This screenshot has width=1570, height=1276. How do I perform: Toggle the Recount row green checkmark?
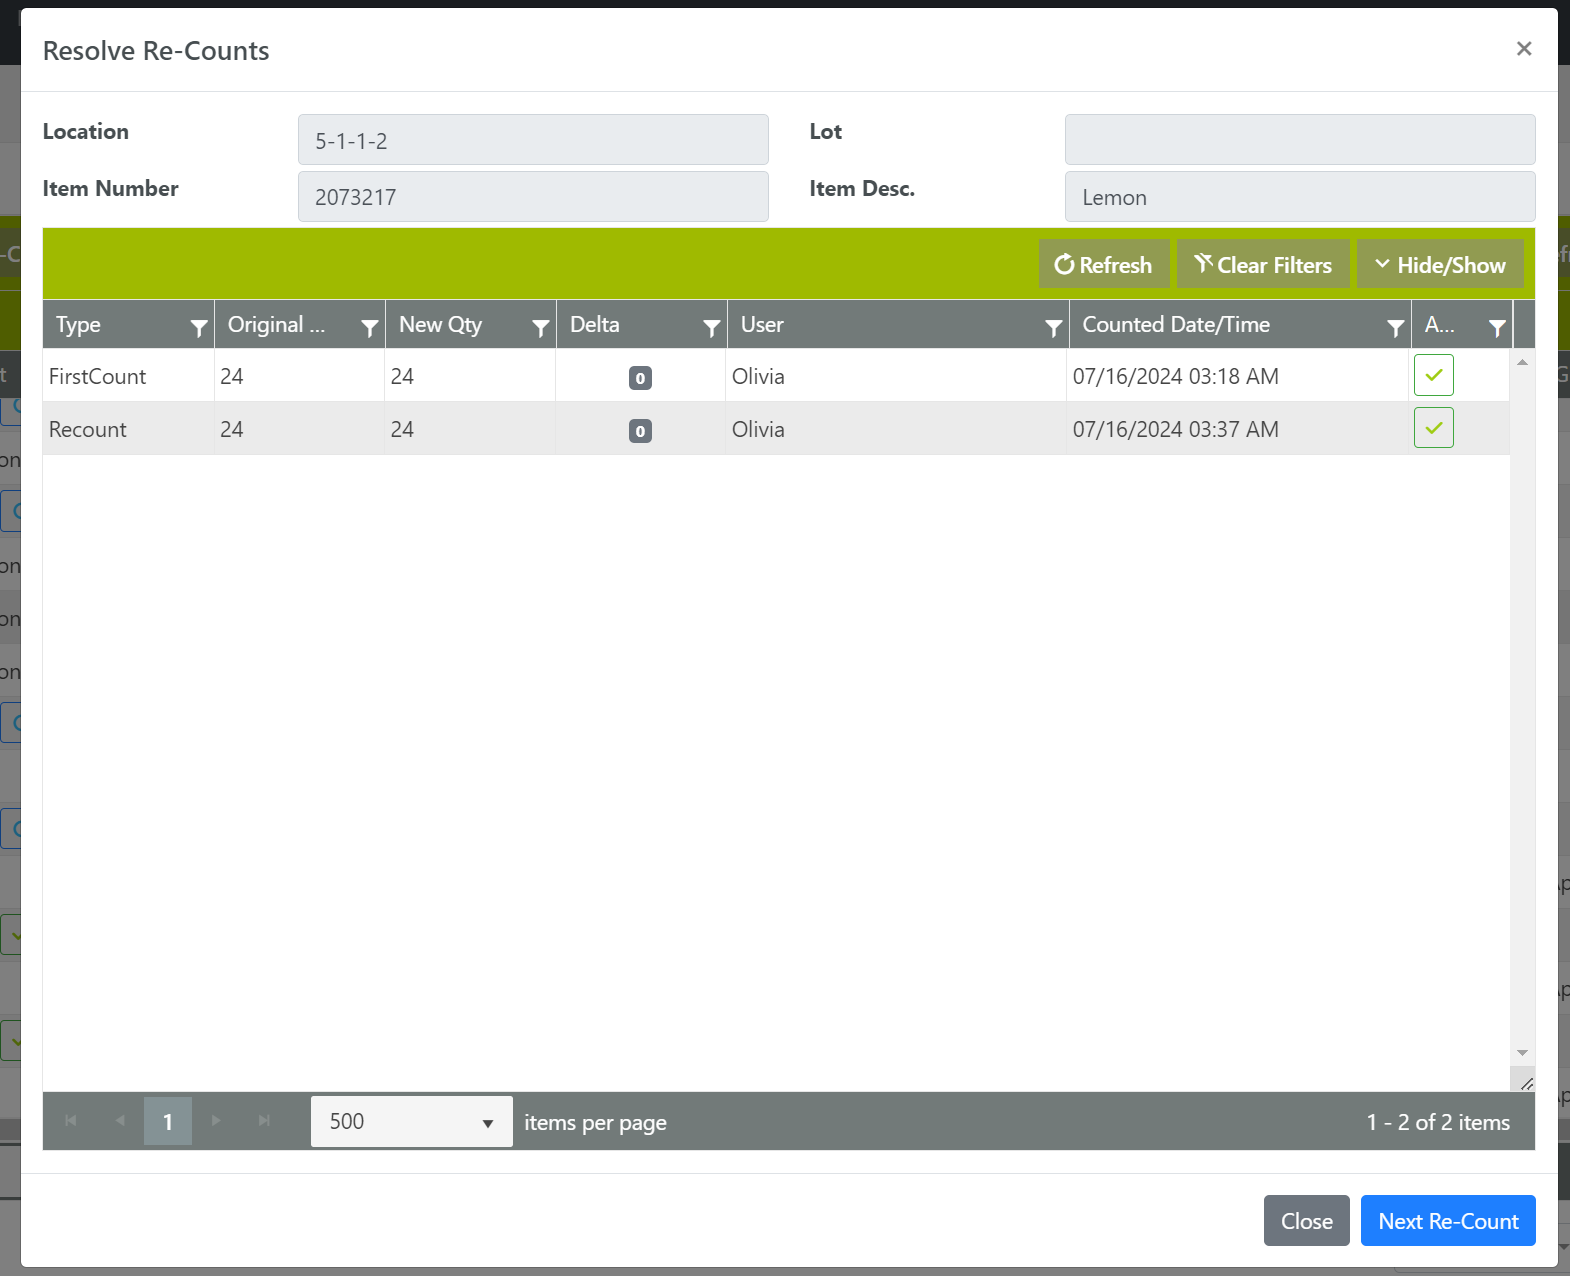pos(1433,428)
